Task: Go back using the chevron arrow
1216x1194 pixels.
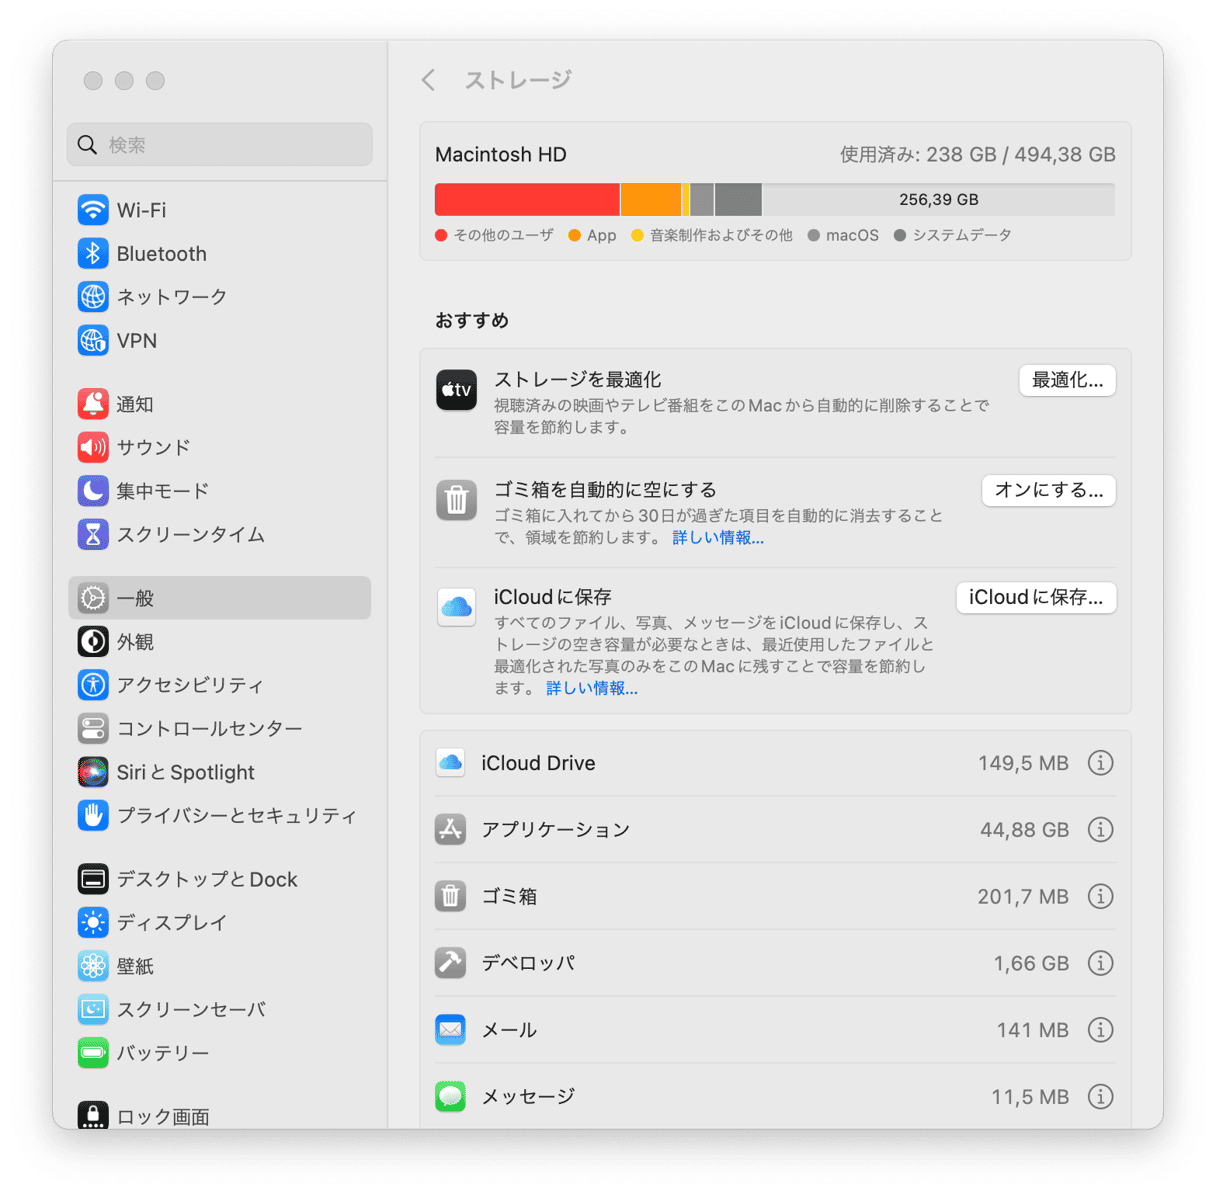Action: 429,80
